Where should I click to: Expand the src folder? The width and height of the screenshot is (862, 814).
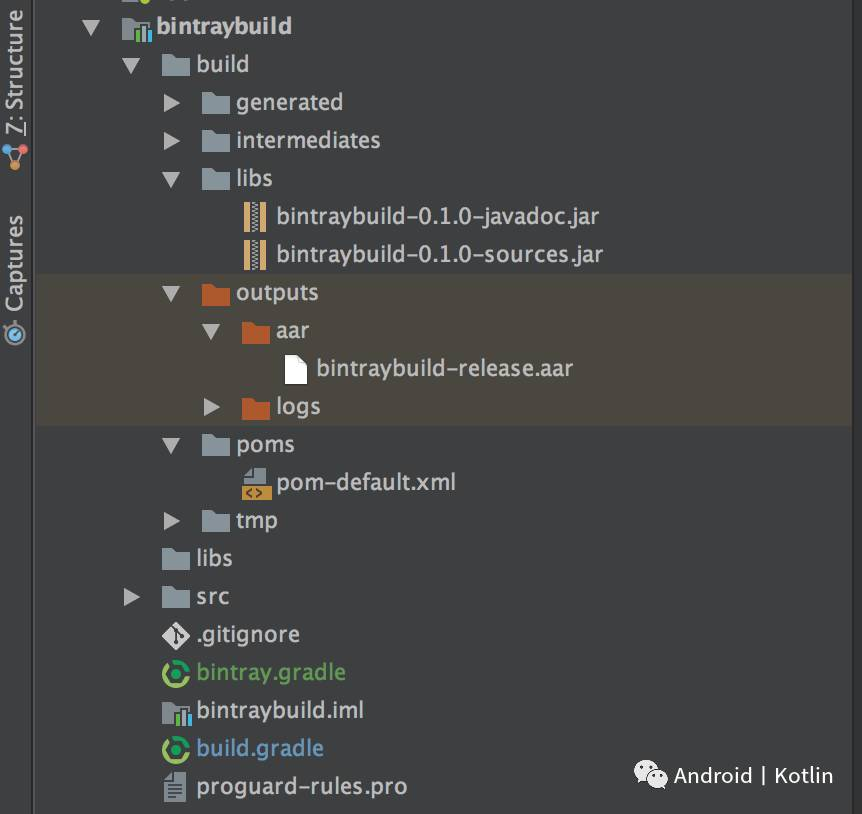(131, 597)
